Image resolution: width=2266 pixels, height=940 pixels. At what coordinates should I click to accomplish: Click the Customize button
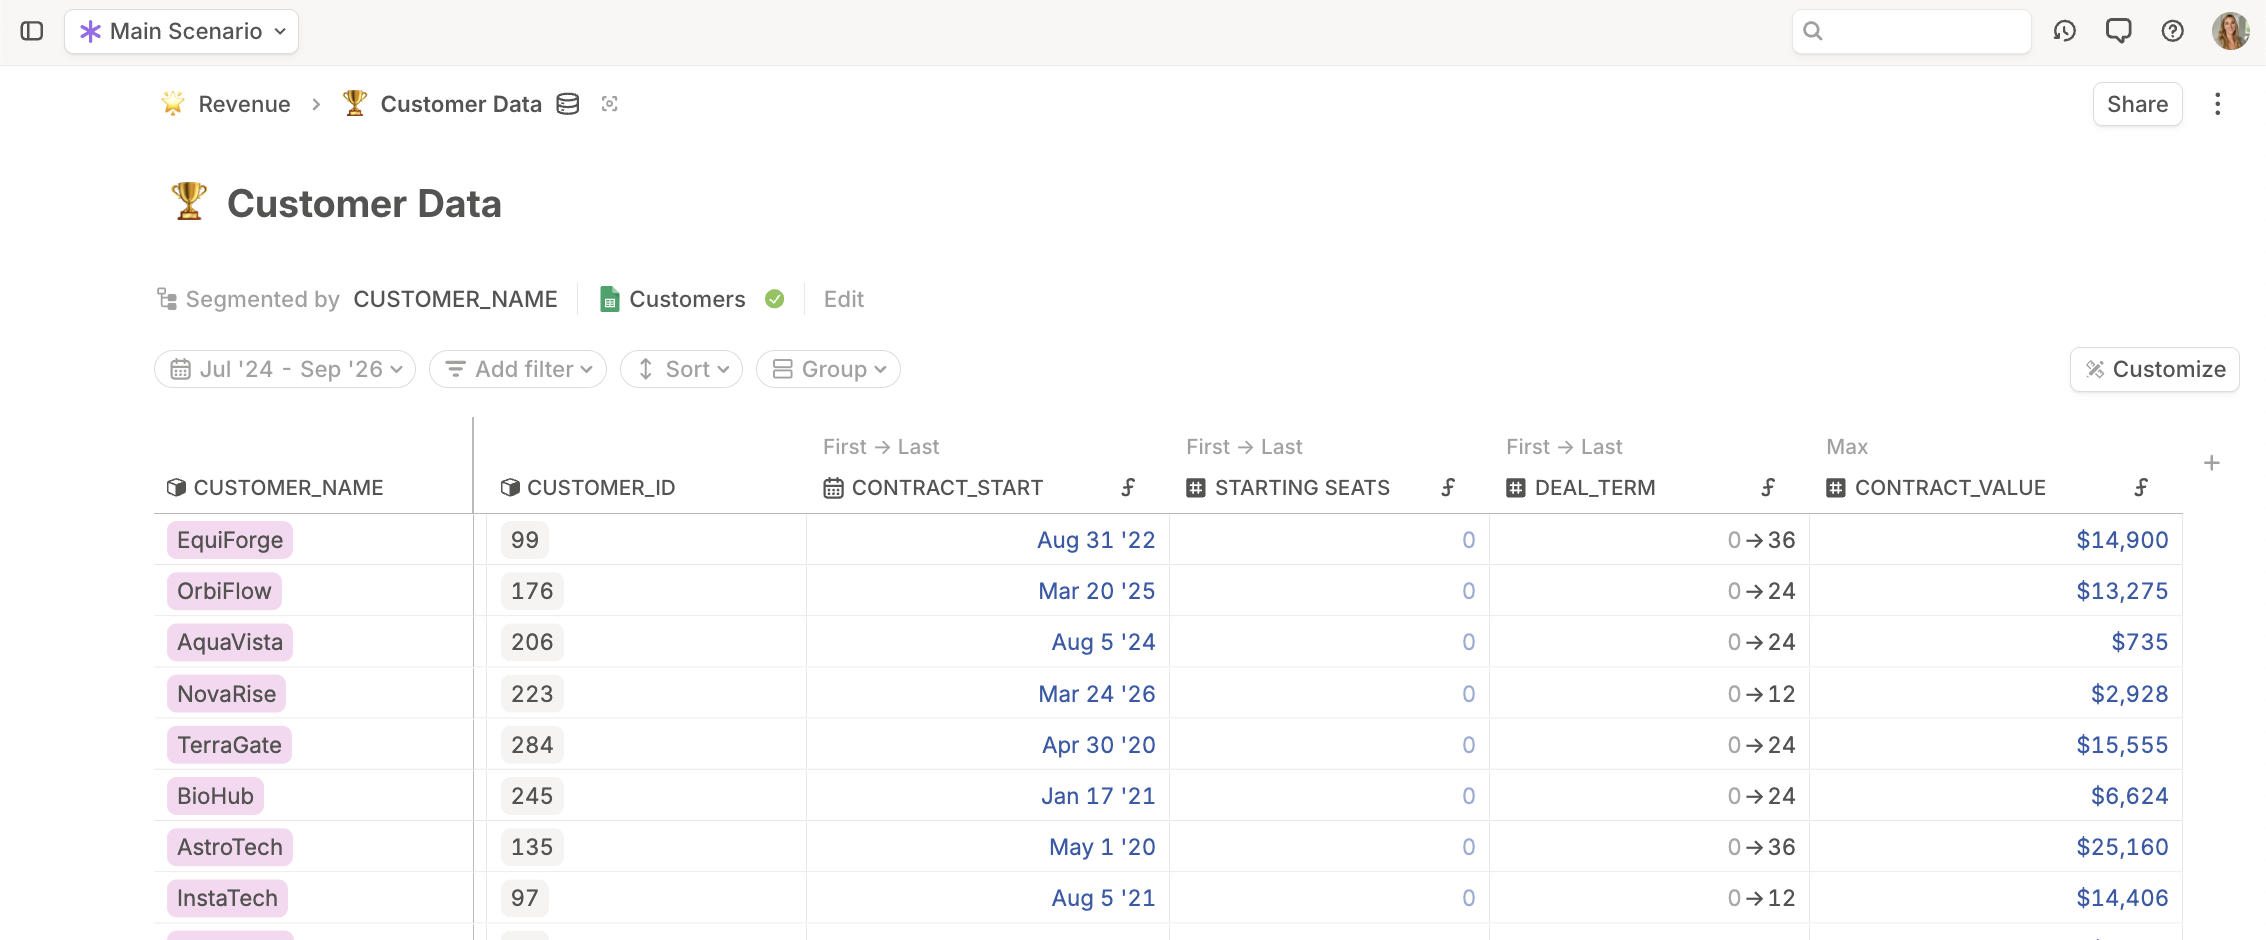click(x=2155, y=369)
